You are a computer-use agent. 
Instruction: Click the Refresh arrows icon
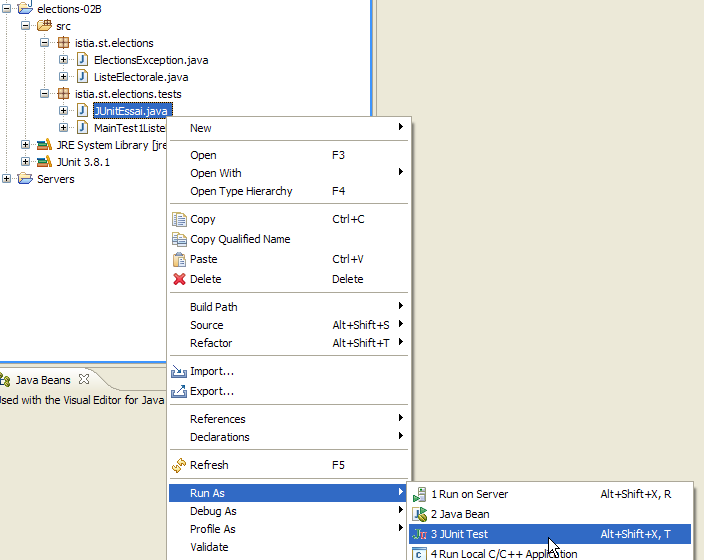[x=180, y=465]
